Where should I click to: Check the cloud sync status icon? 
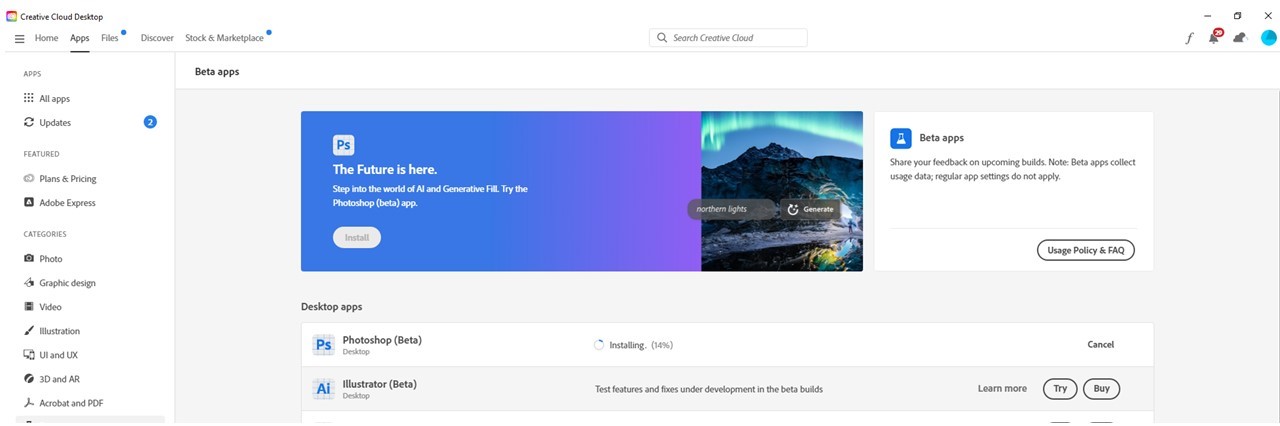click(1240, 38)
